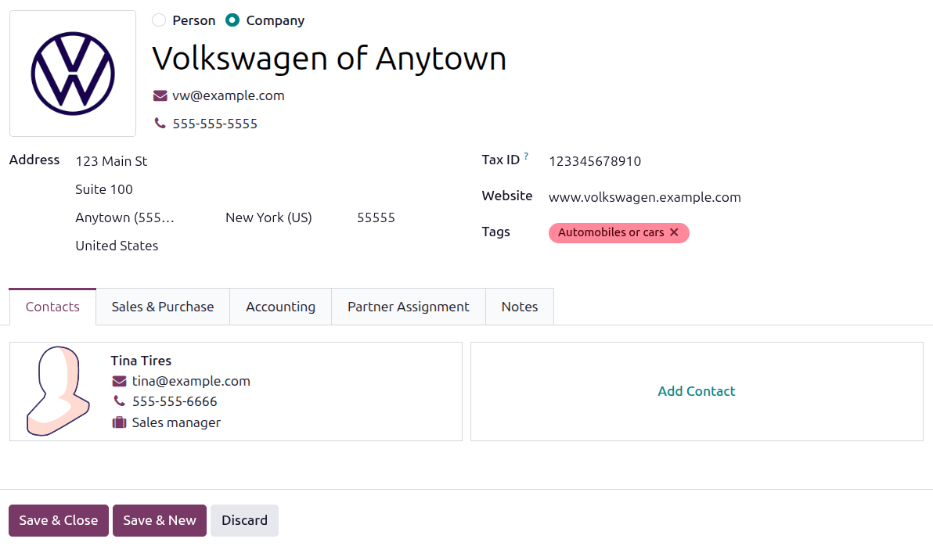Open the Accounting tab

280,307
